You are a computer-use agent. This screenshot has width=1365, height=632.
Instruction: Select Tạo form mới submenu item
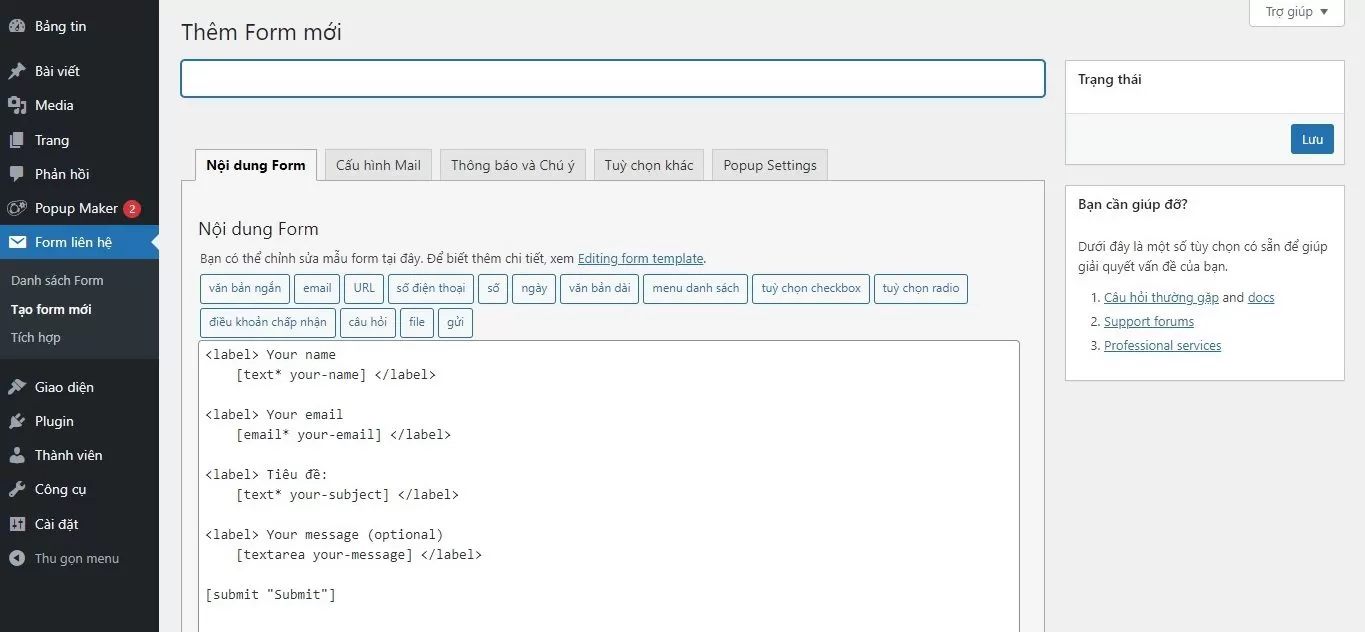[51, 309]
